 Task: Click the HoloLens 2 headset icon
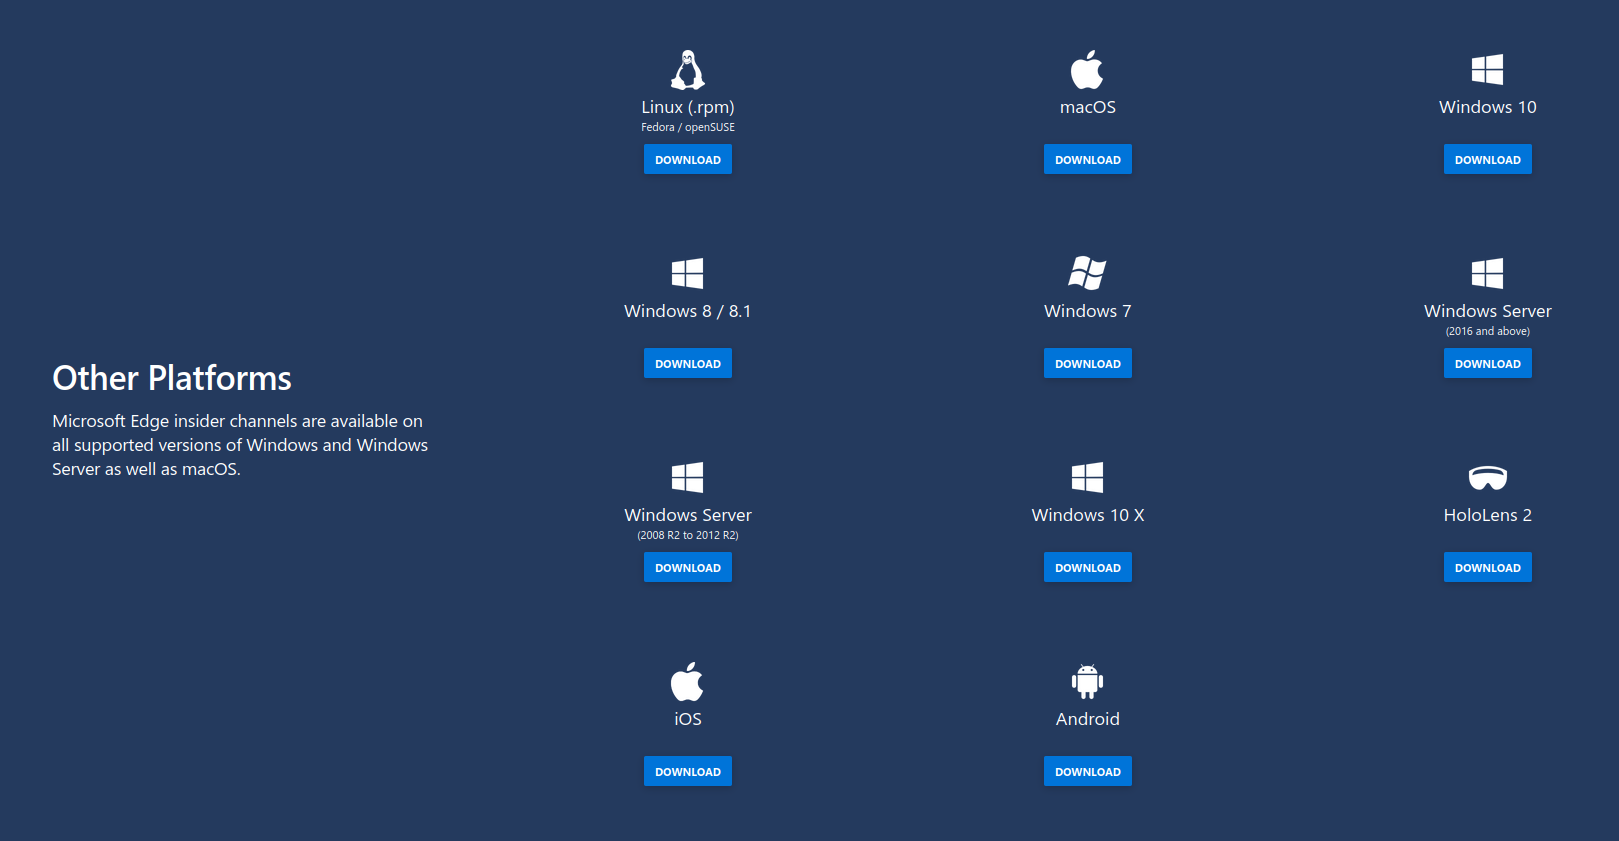1487,478
